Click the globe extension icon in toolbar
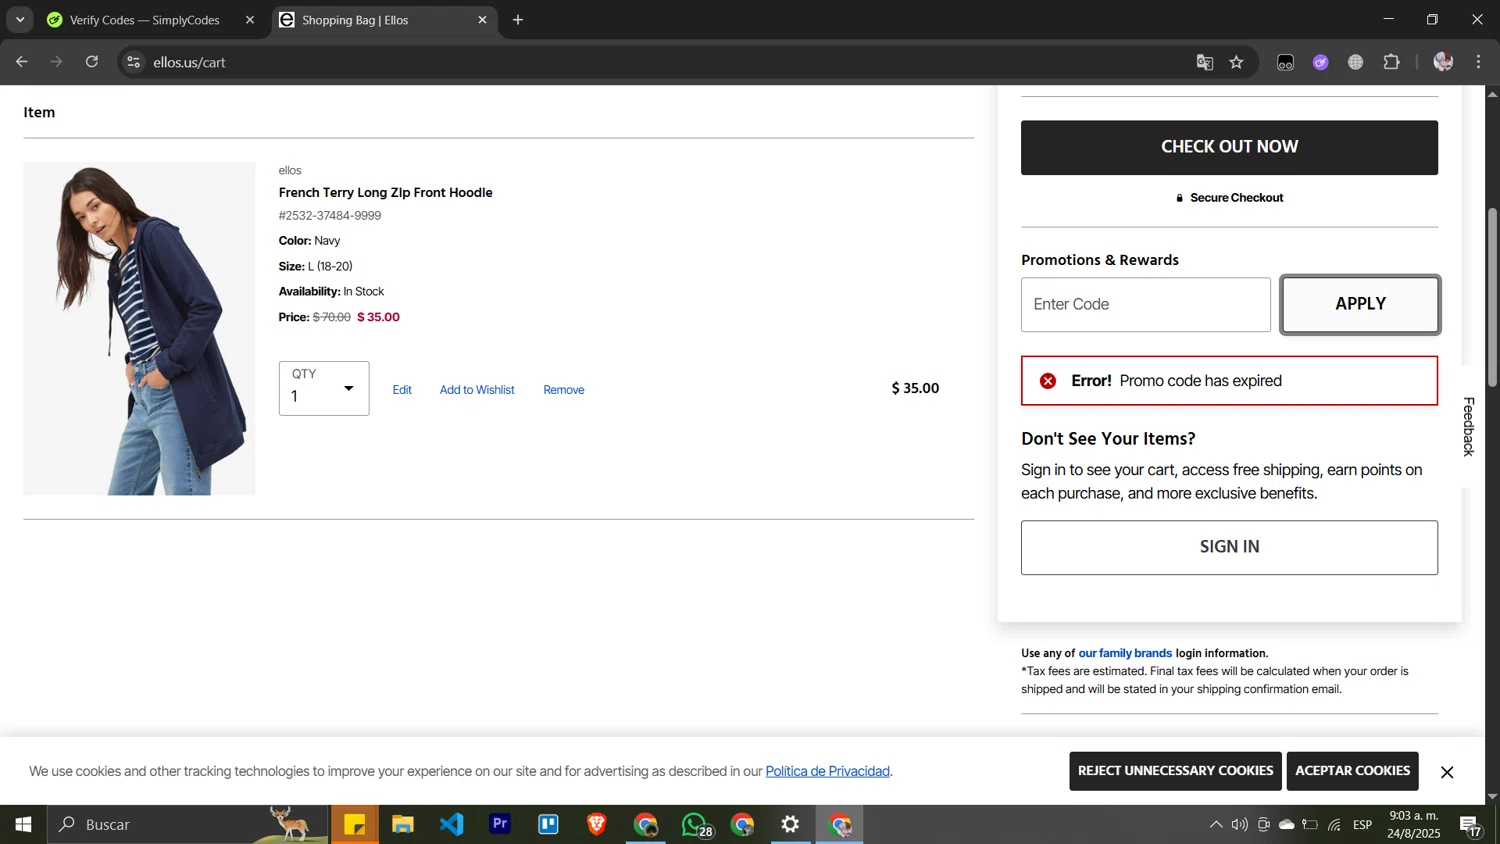Screen dimensions: 1500x844 [1356, 62]
